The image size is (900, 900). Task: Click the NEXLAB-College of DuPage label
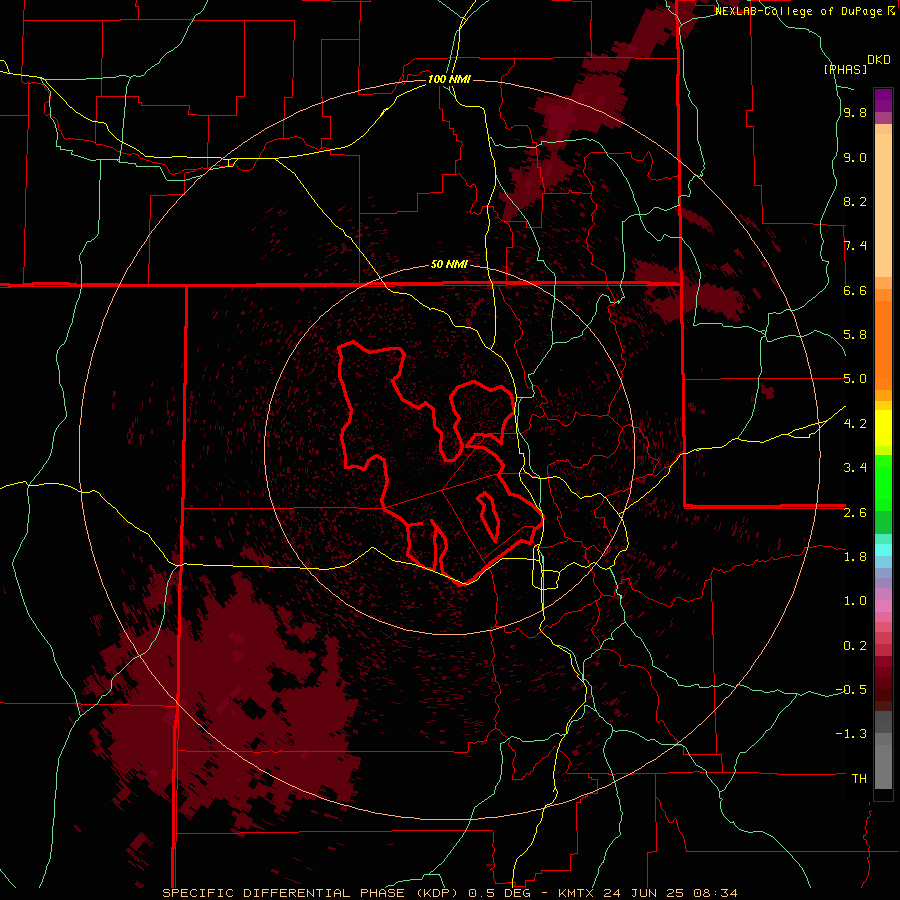point(801,11)
